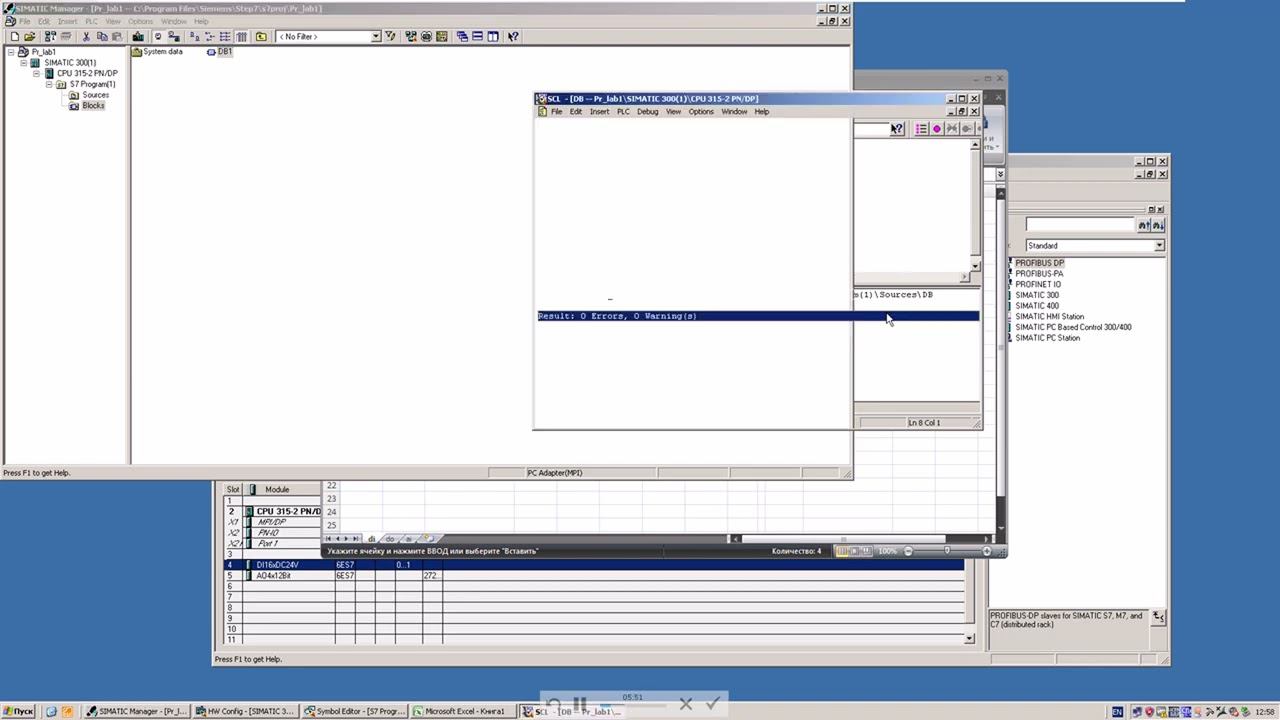This screenshot has width=1280, height=720.
Task: Collapse the CPU 315-2 PN/DP tree node
Action: (x=36, y=73)
